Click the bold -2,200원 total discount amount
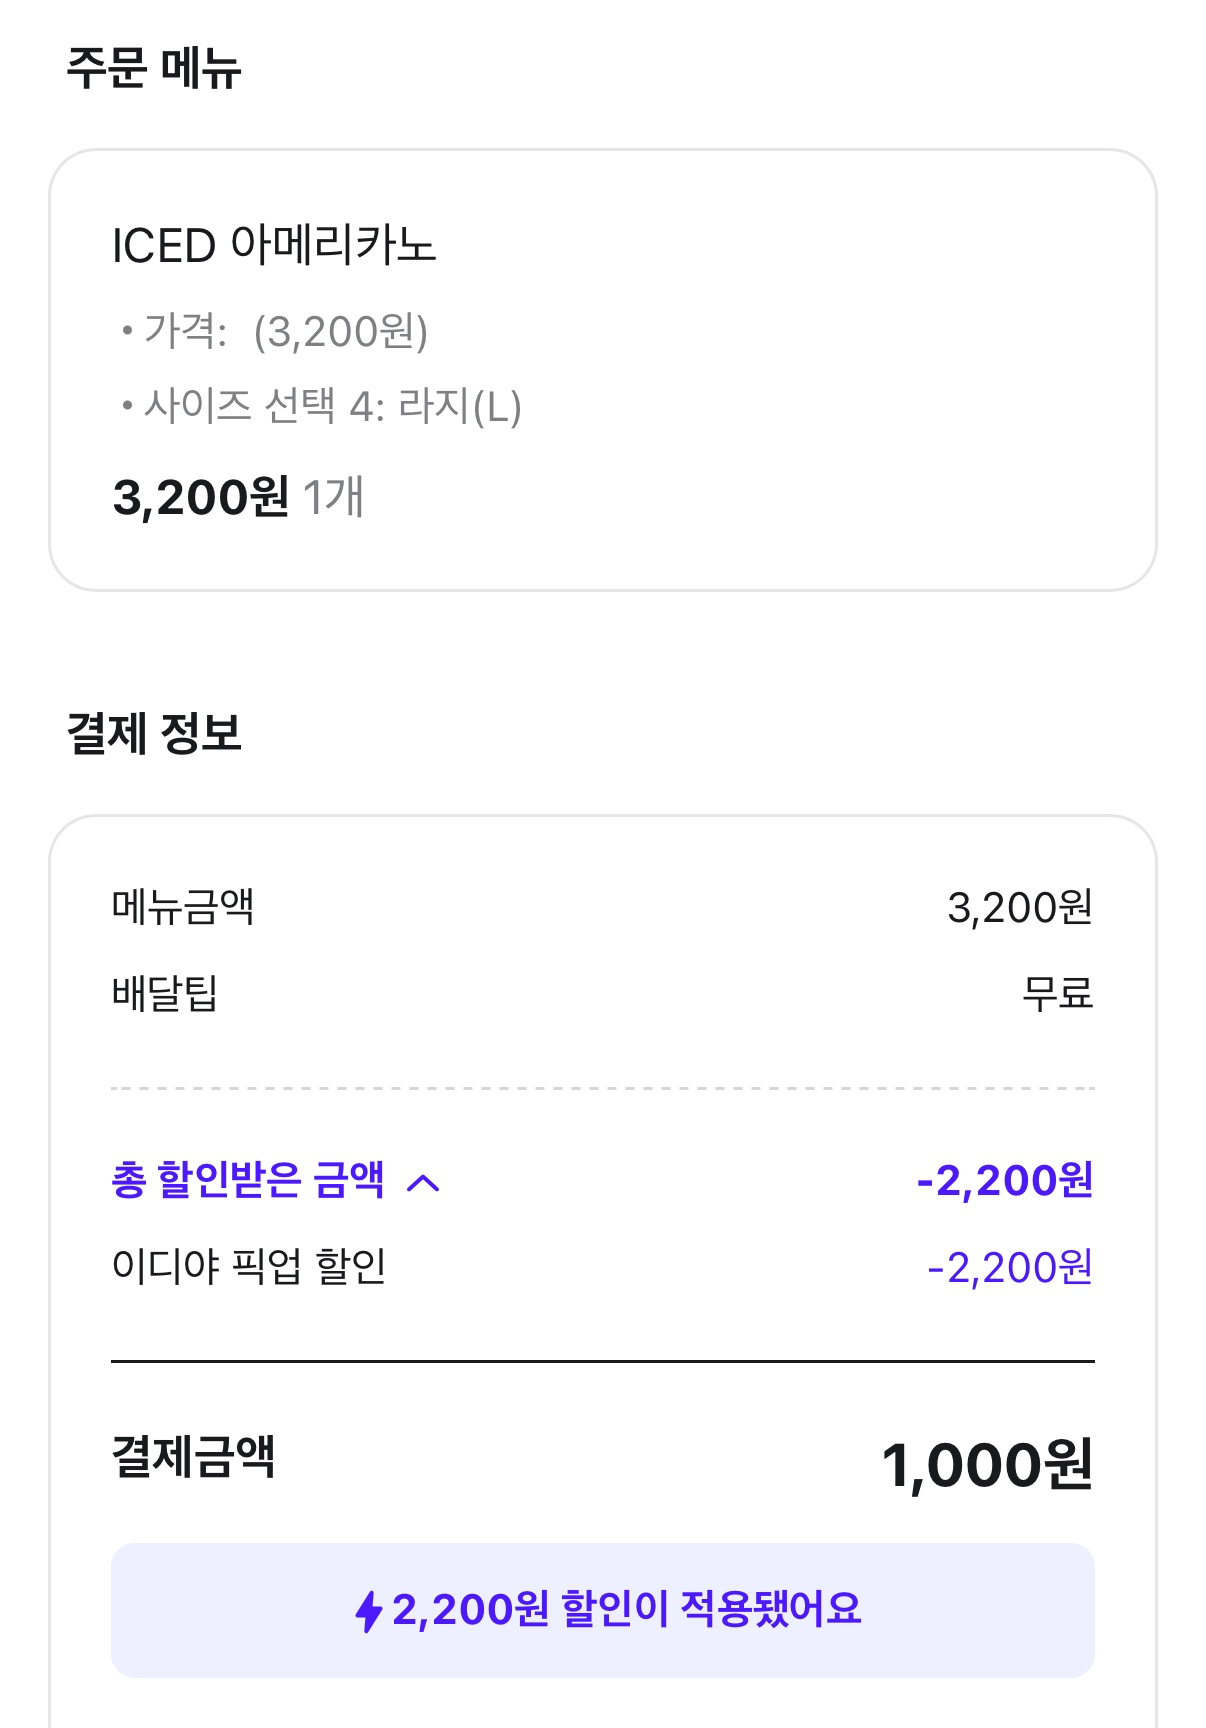 tap(1004, 1181)
